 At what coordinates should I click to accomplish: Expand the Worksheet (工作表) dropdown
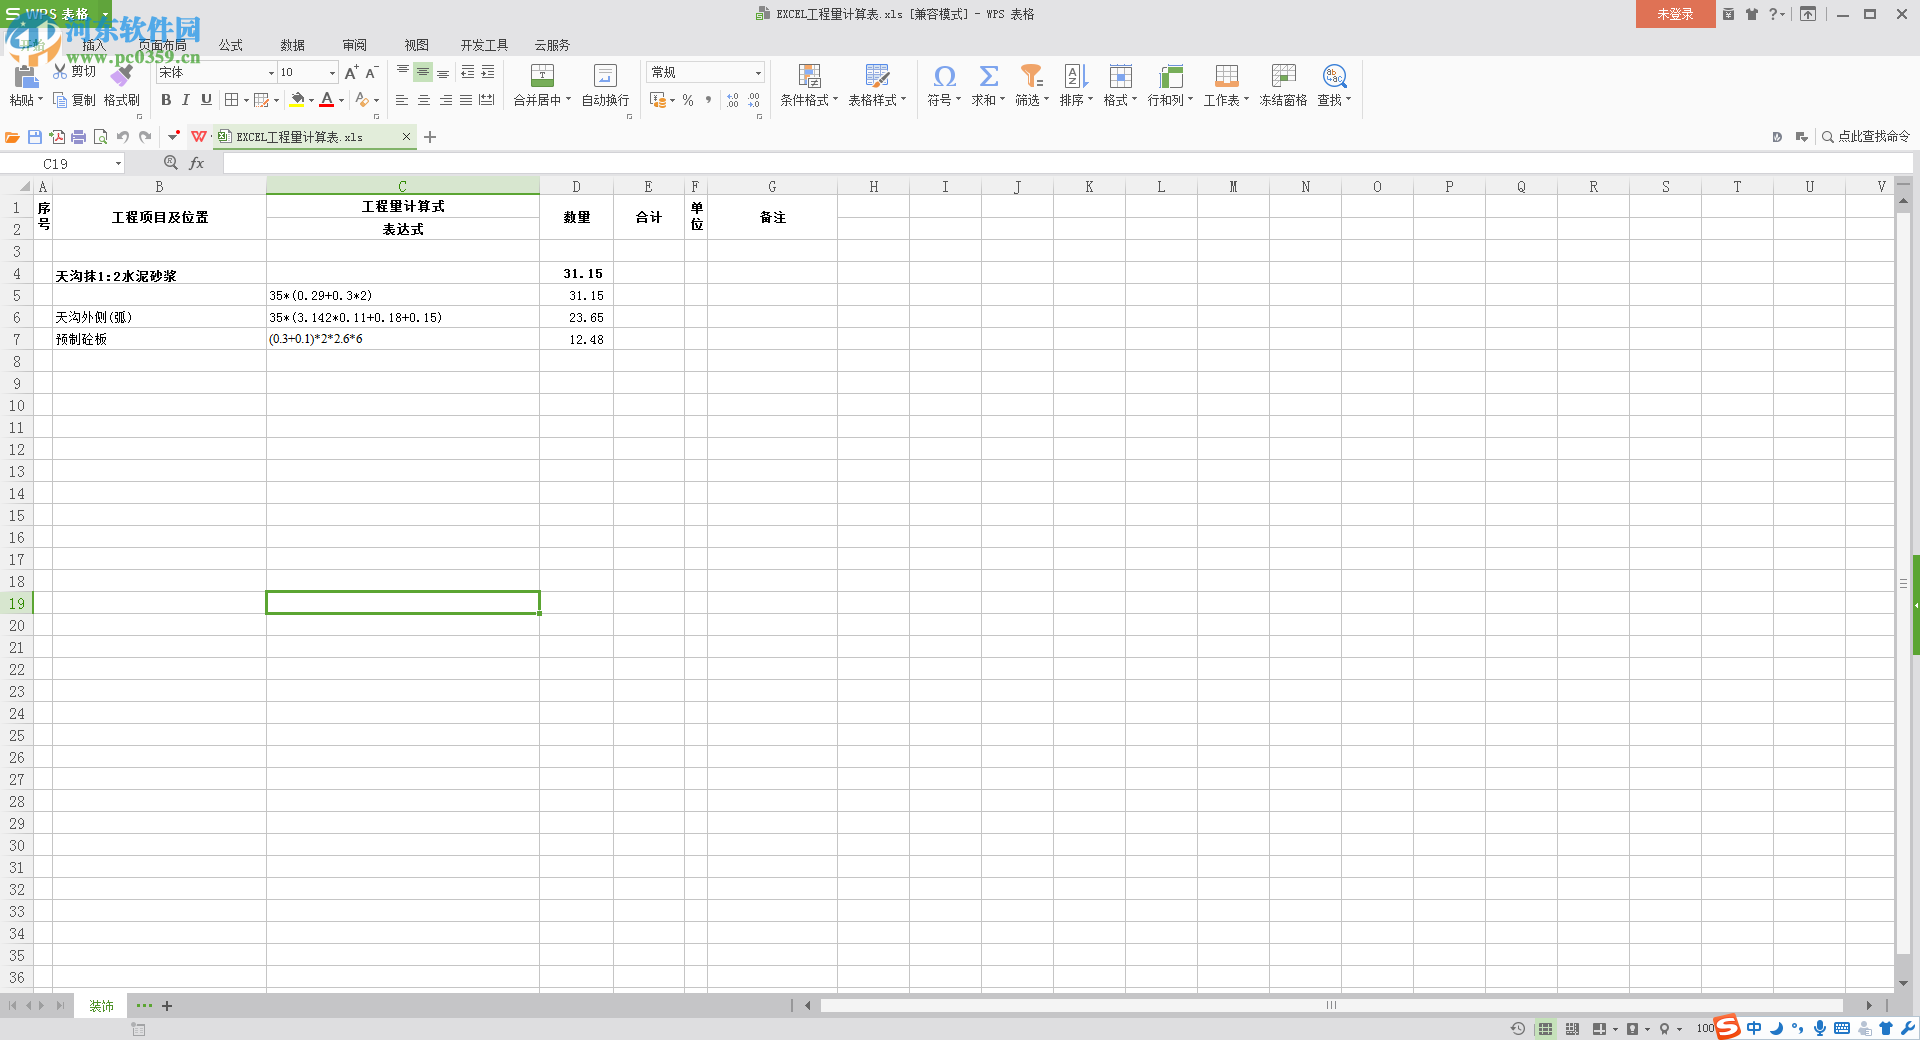(x=1246, y=100)
